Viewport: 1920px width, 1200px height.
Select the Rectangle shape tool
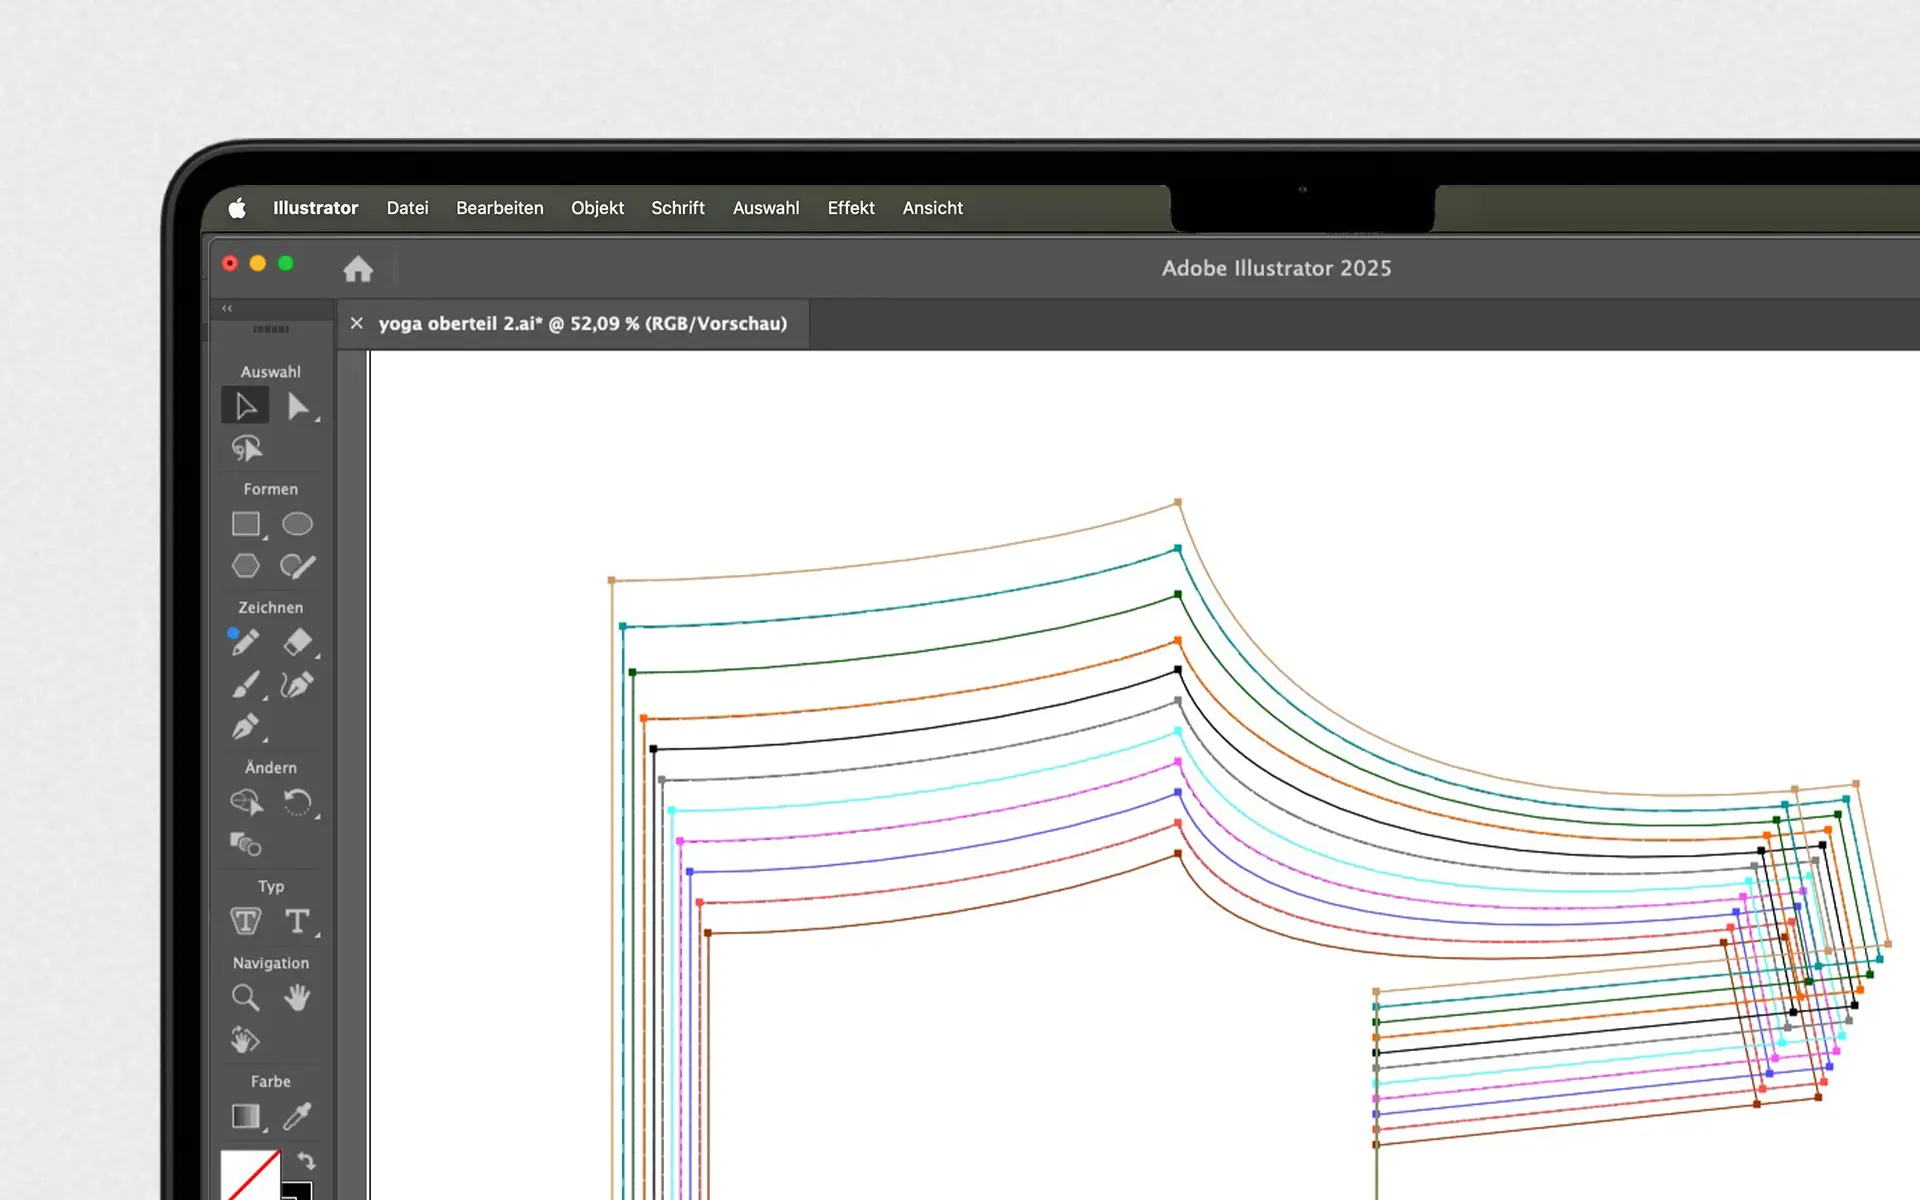(246, 524)
